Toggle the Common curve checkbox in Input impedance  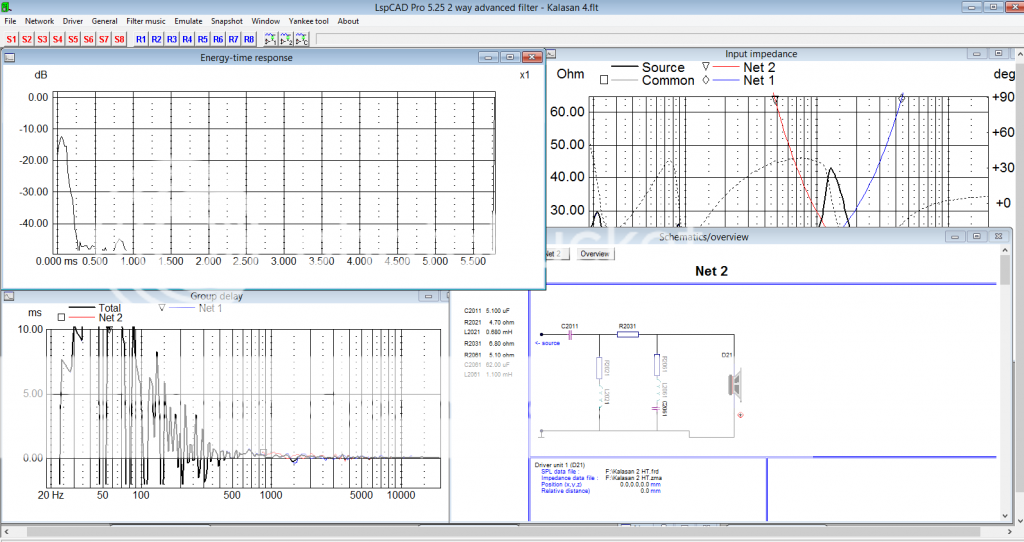tap(604, 80)
